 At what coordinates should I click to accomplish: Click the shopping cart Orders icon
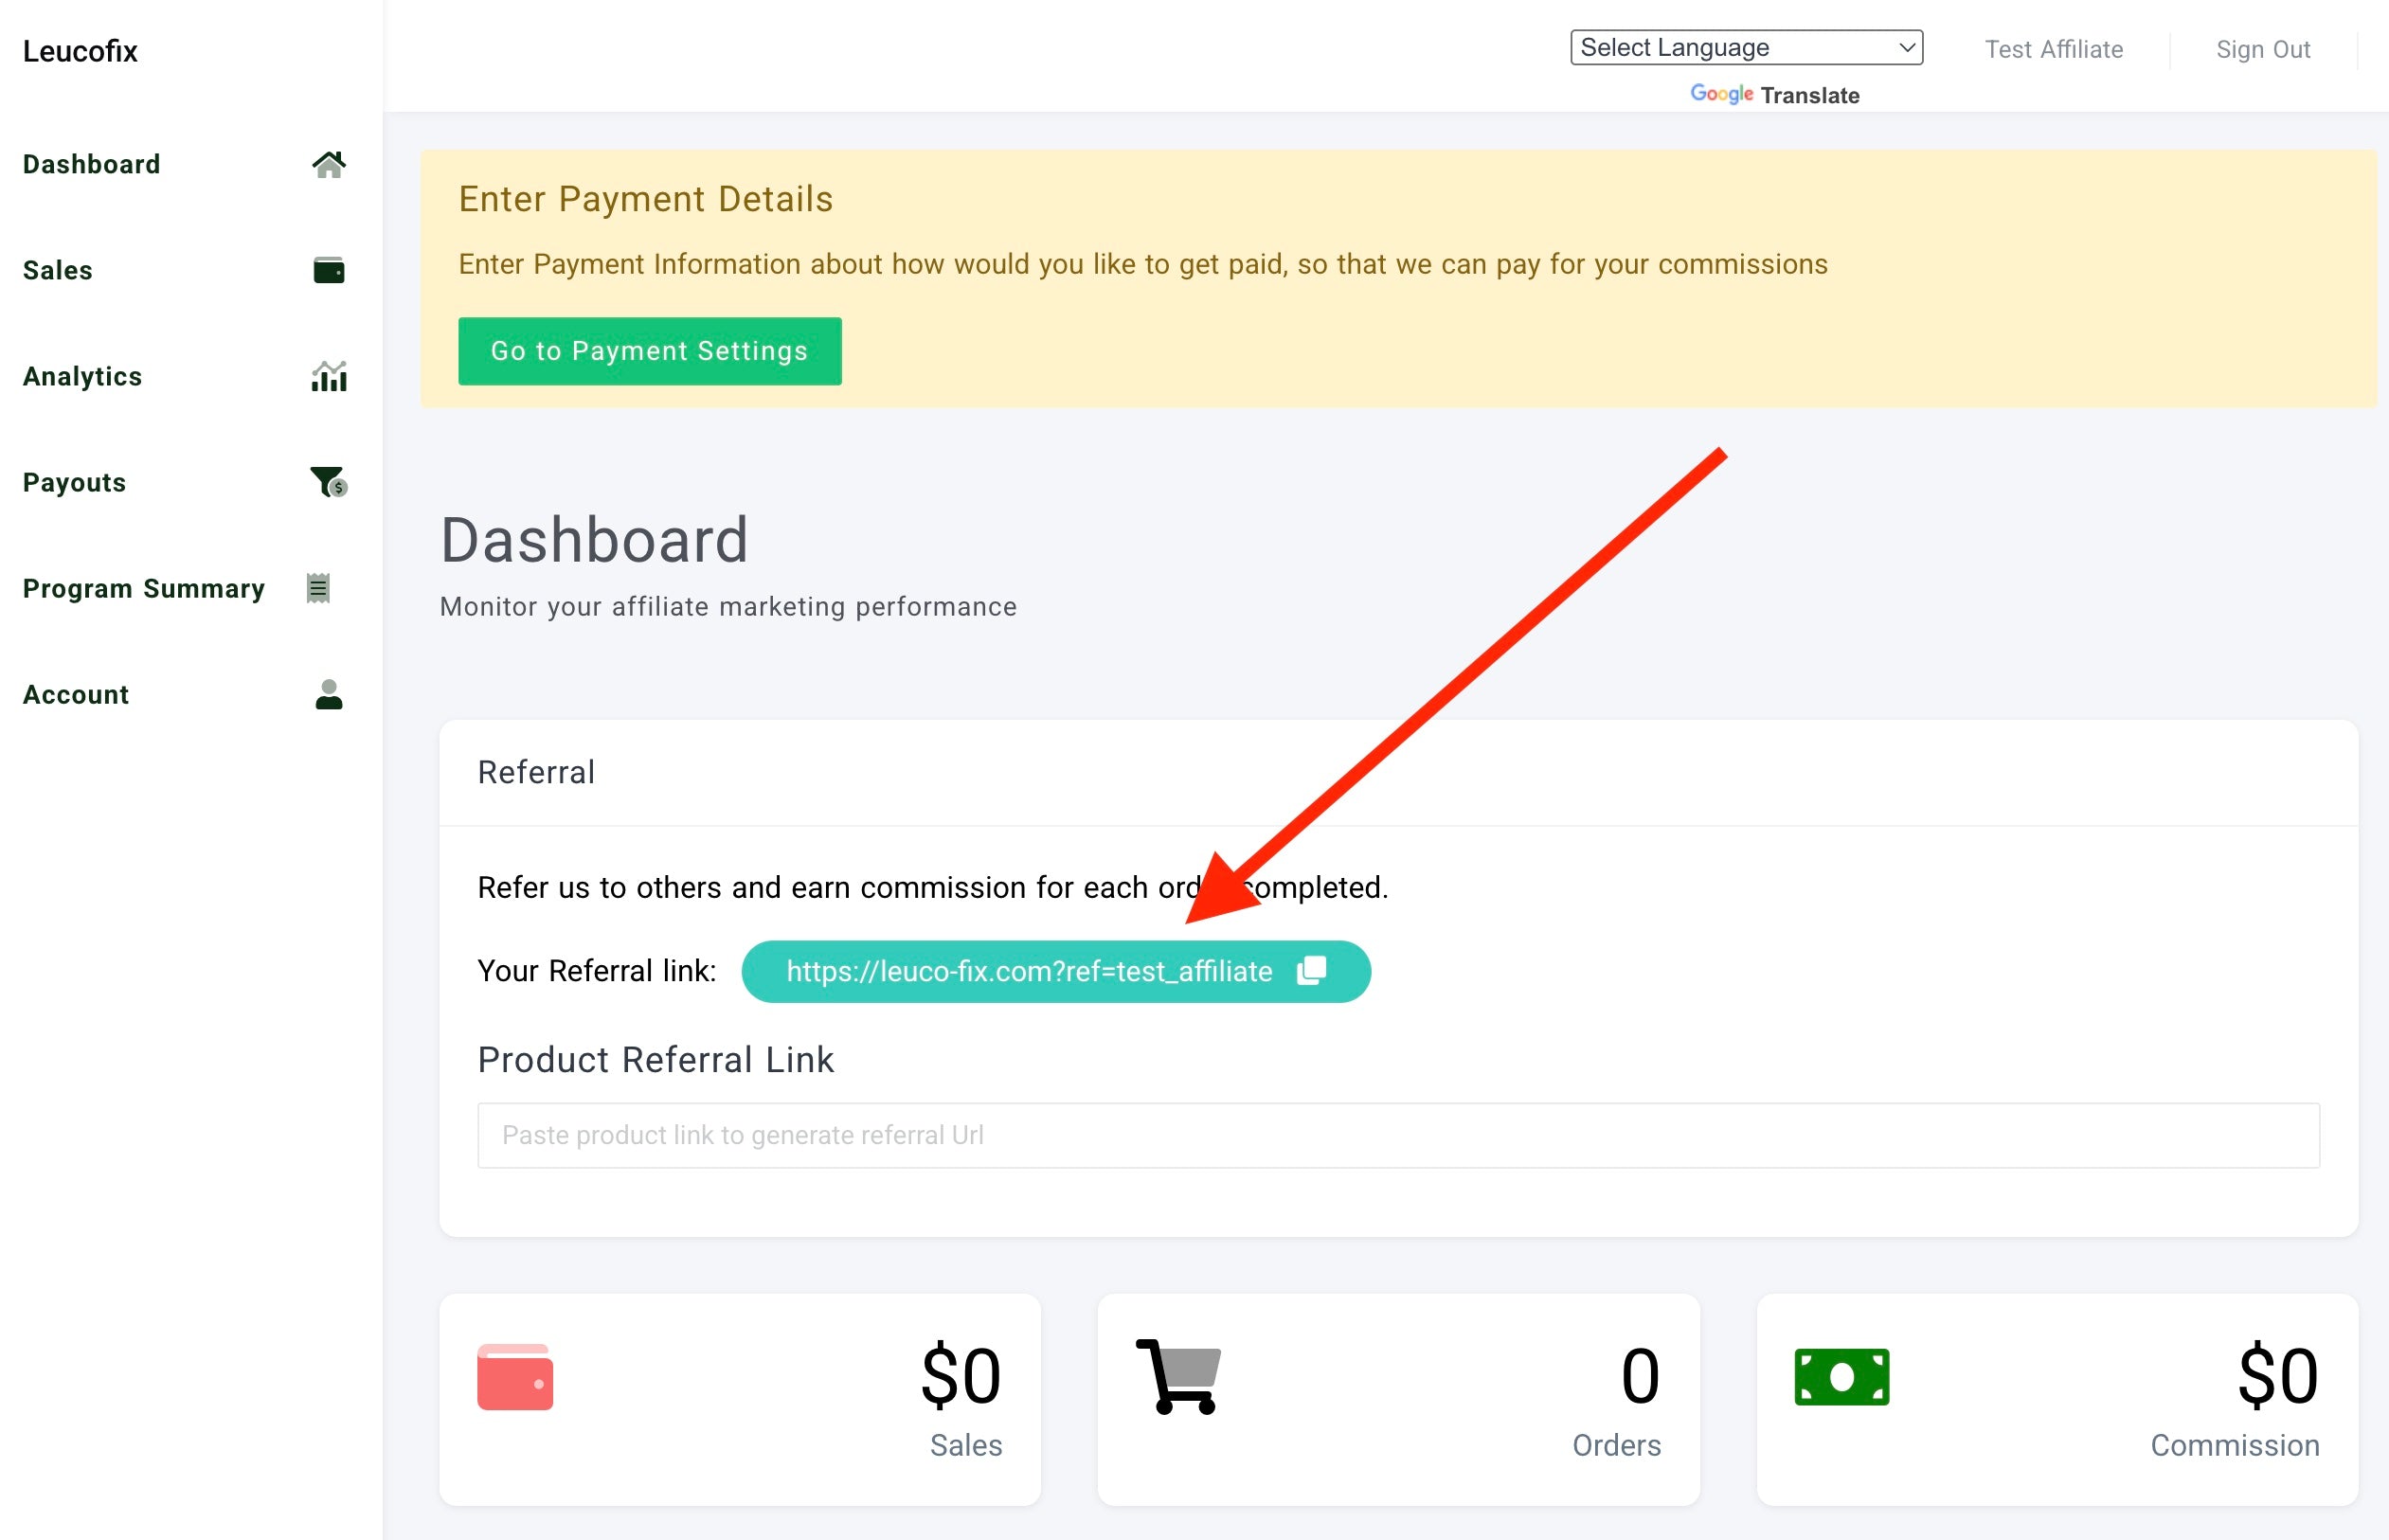[x=1179, y=1376]
